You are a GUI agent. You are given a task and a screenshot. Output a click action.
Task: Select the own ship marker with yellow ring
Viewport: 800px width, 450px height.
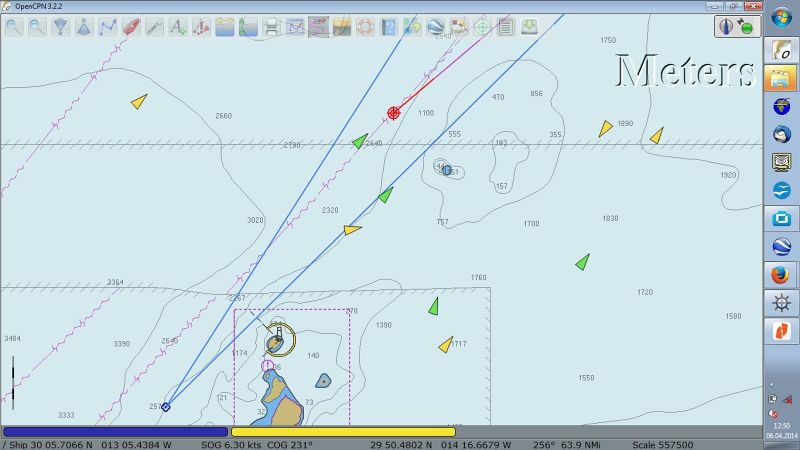279,341
